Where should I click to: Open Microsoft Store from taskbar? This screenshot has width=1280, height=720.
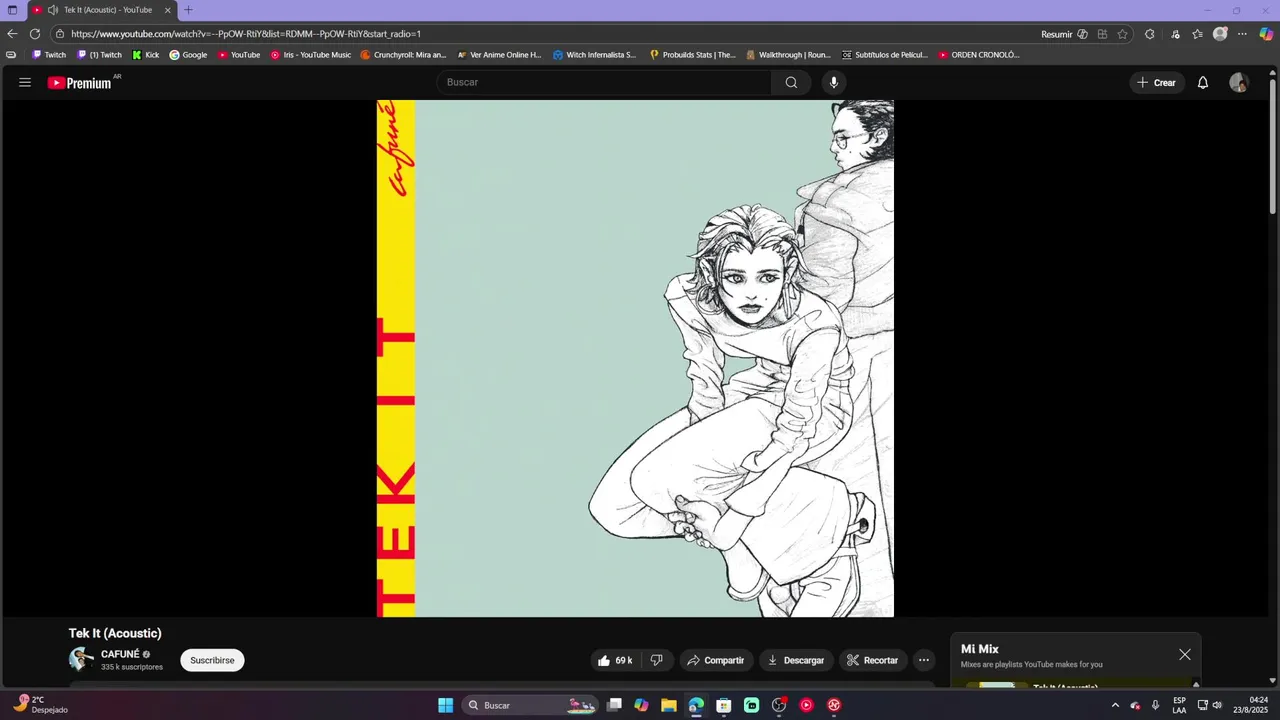tap(723, 705)
